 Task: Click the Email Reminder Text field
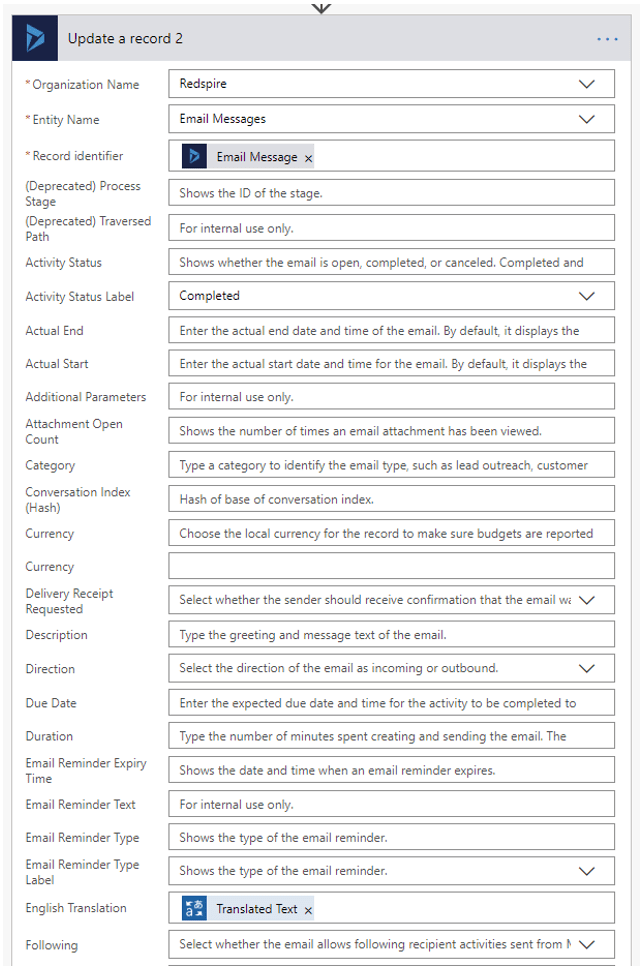[x=391, y=805]
